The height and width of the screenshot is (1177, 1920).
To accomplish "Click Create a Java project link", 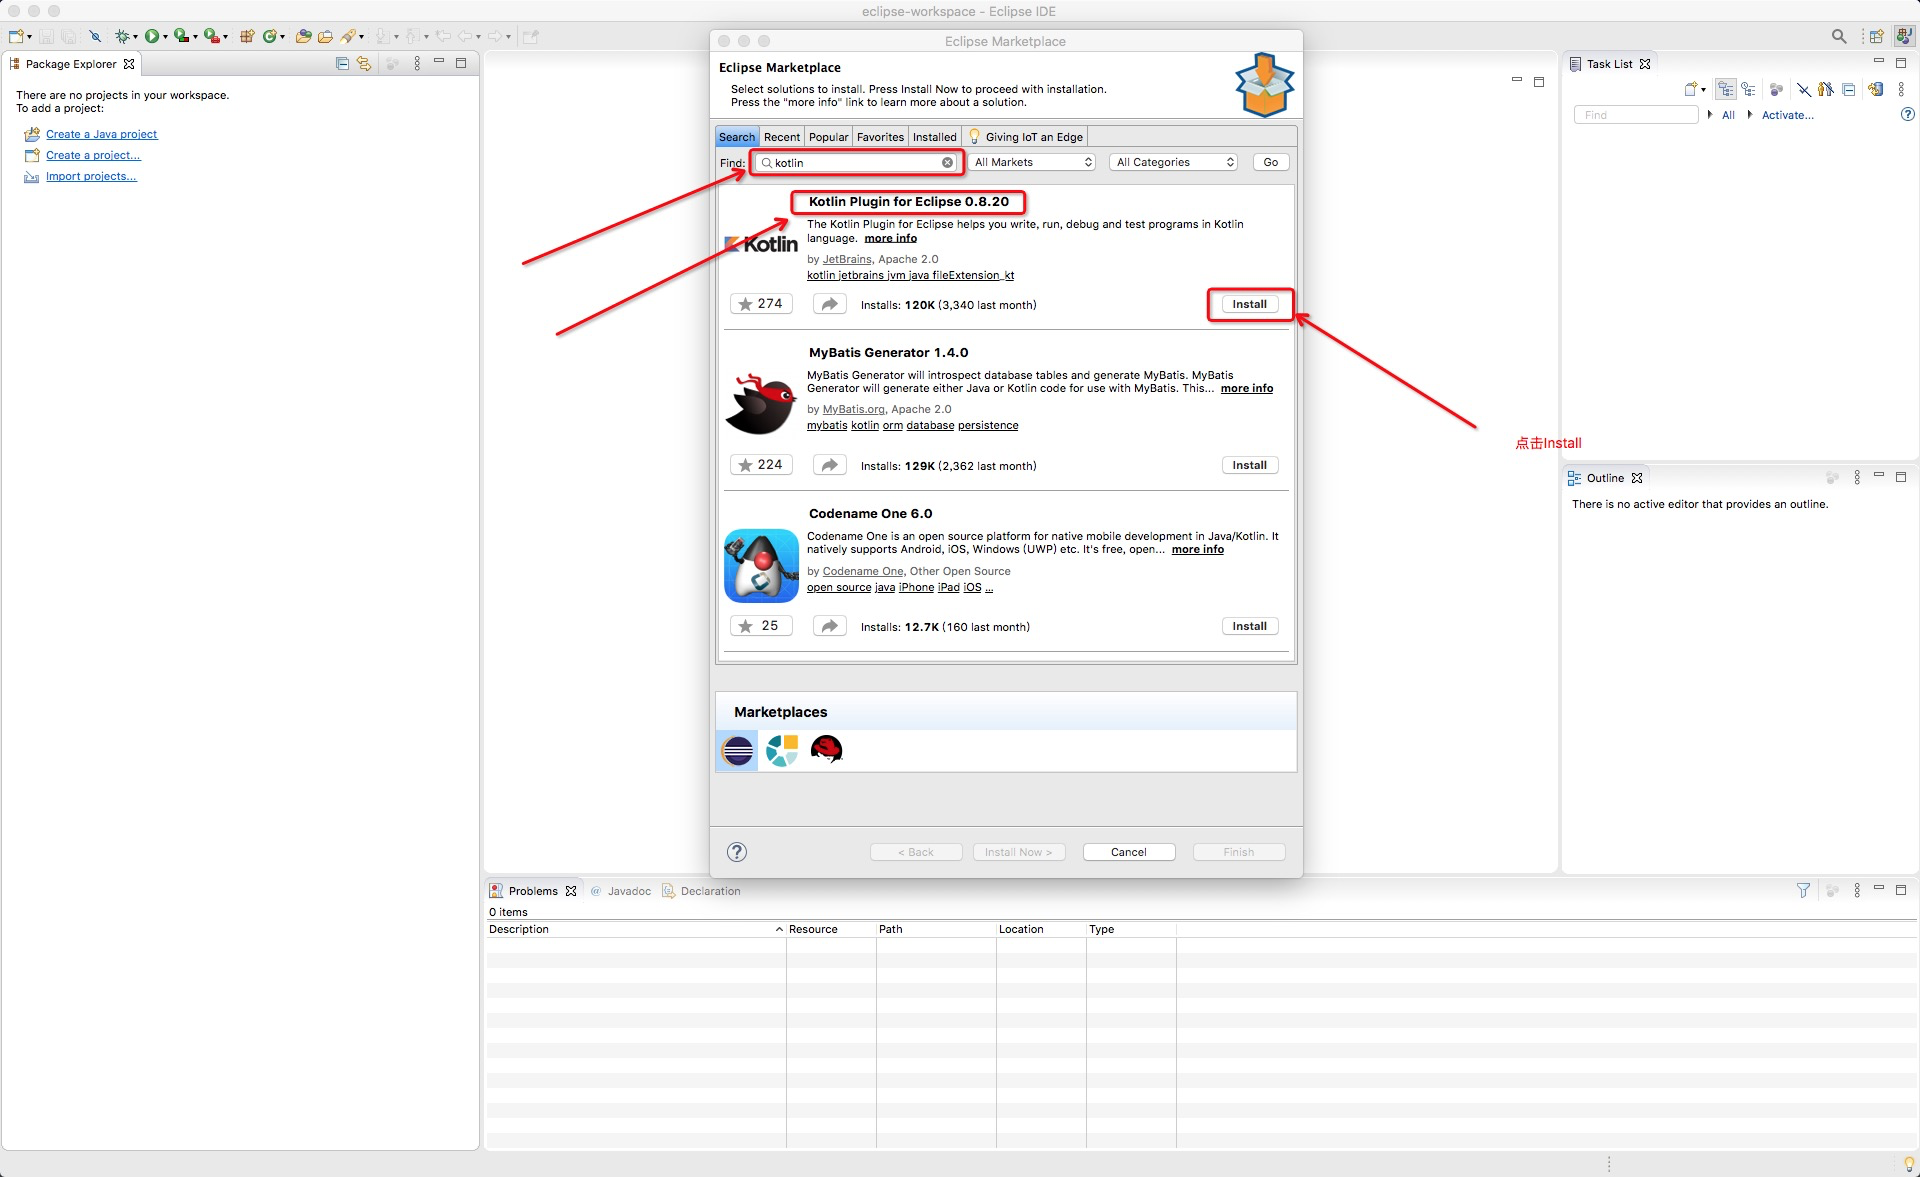I will tap(101, 134).
